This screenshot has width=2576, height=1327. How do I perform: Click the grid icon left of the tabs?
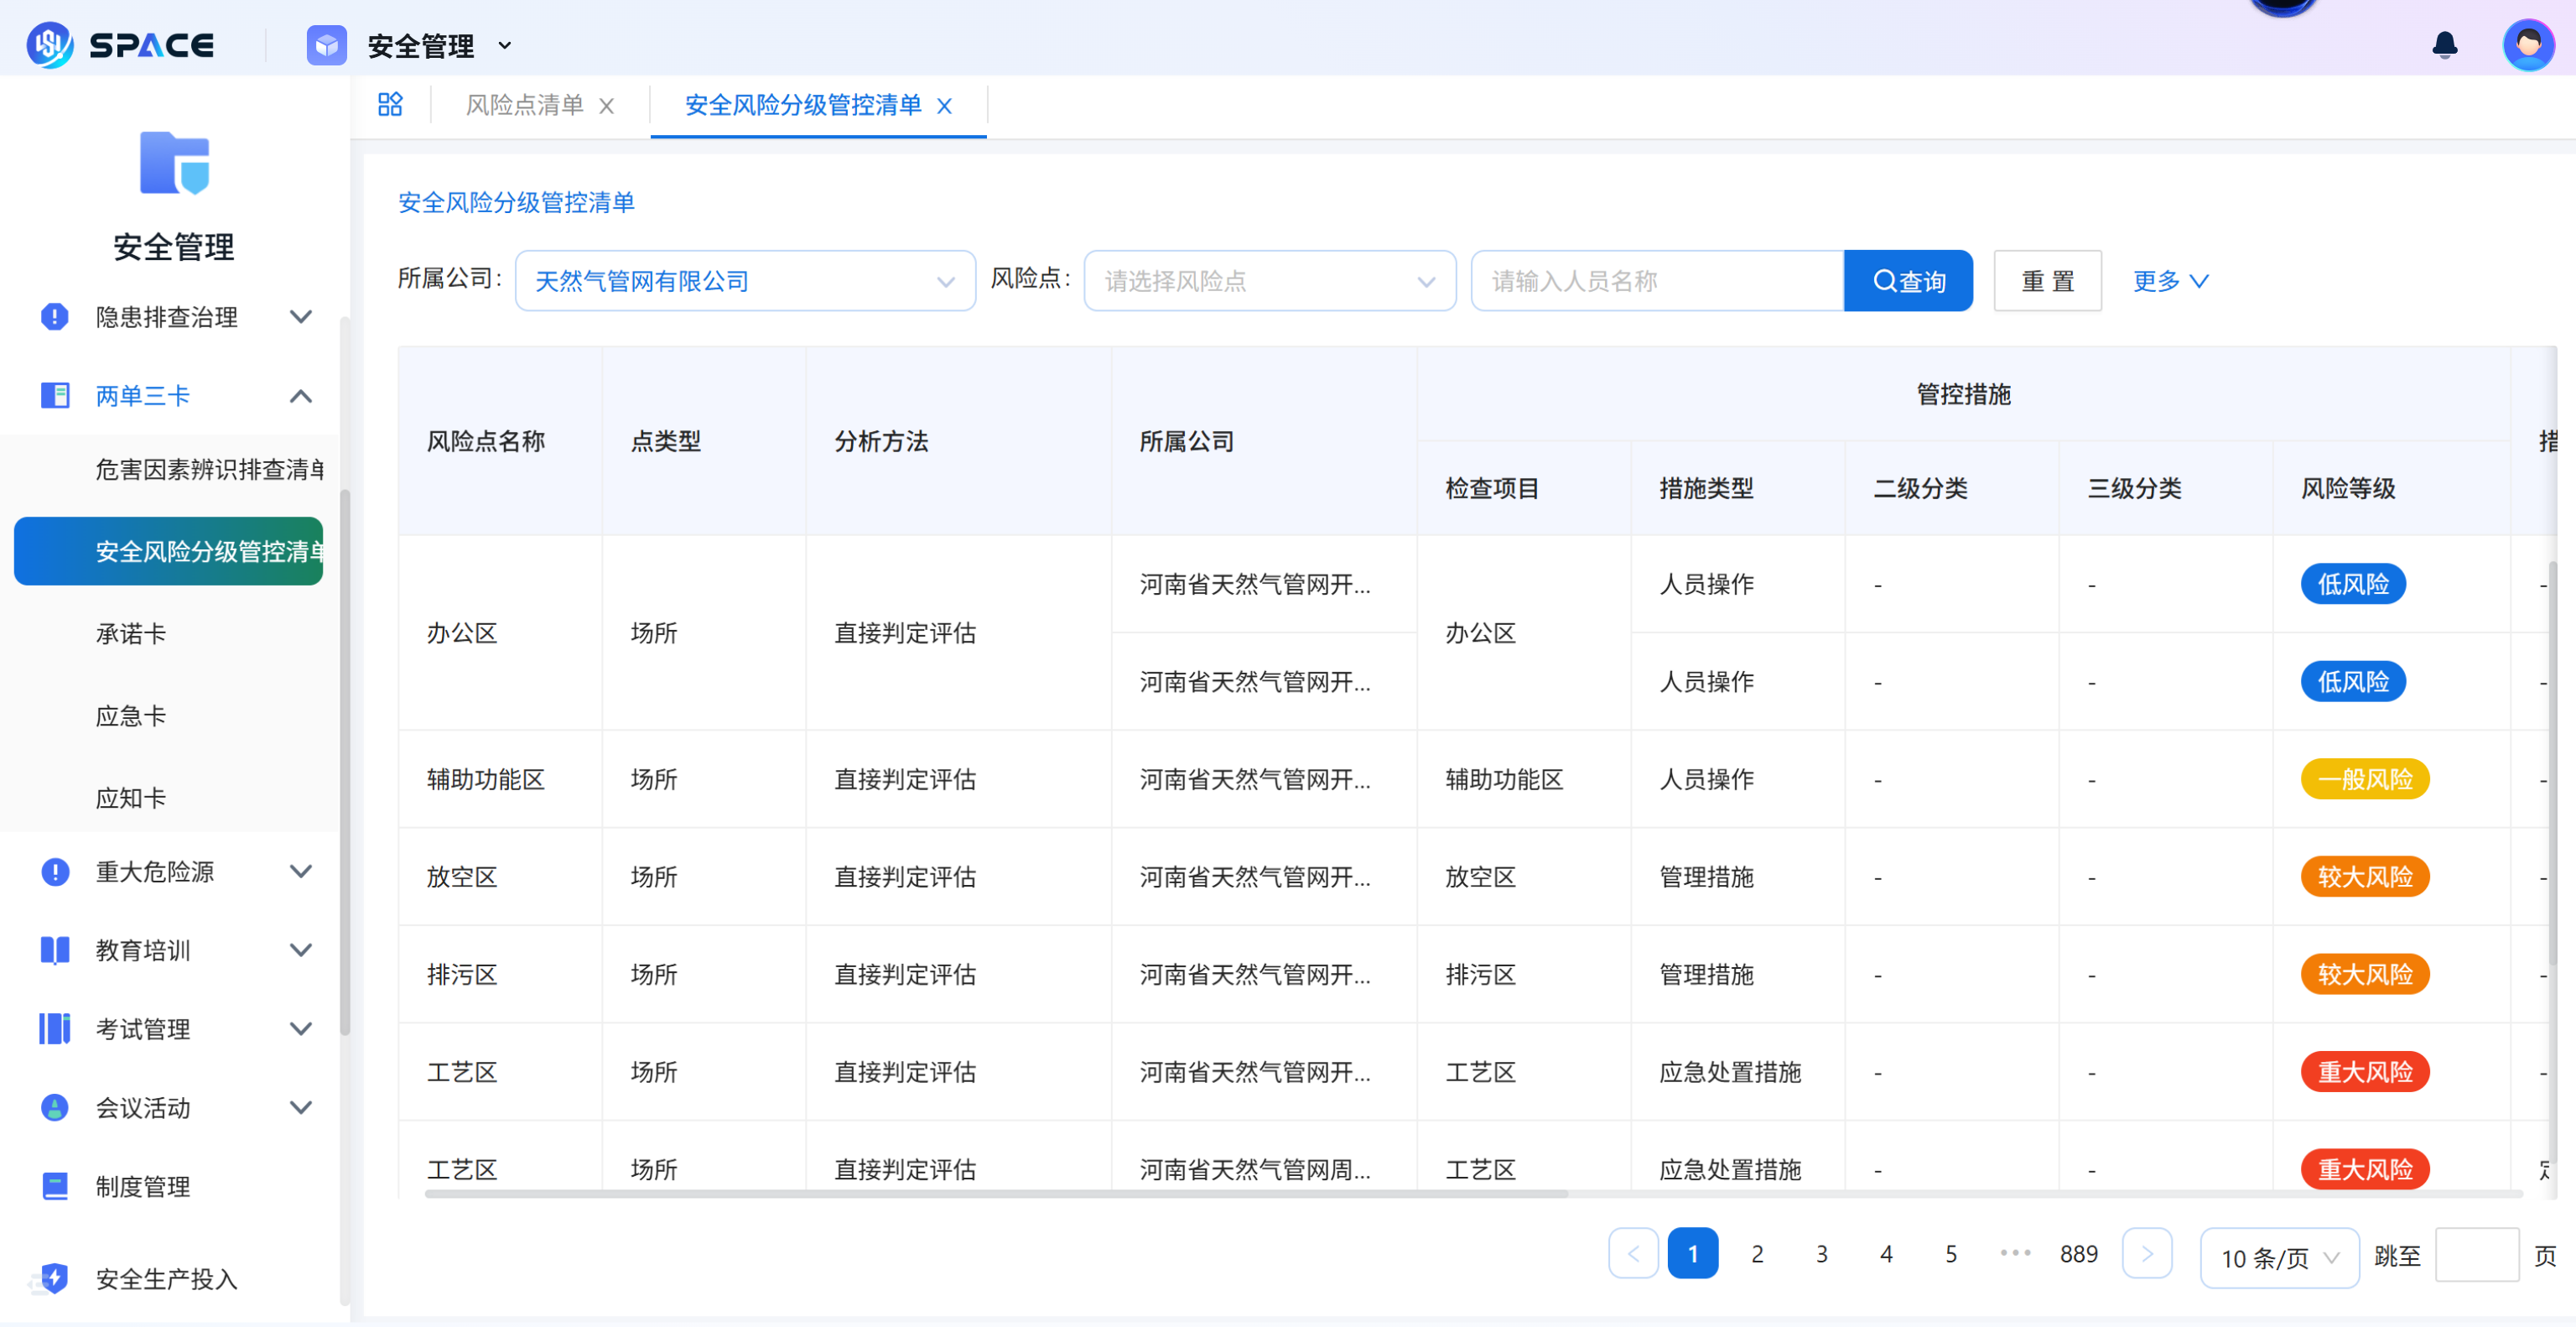[x=391, y=104]
